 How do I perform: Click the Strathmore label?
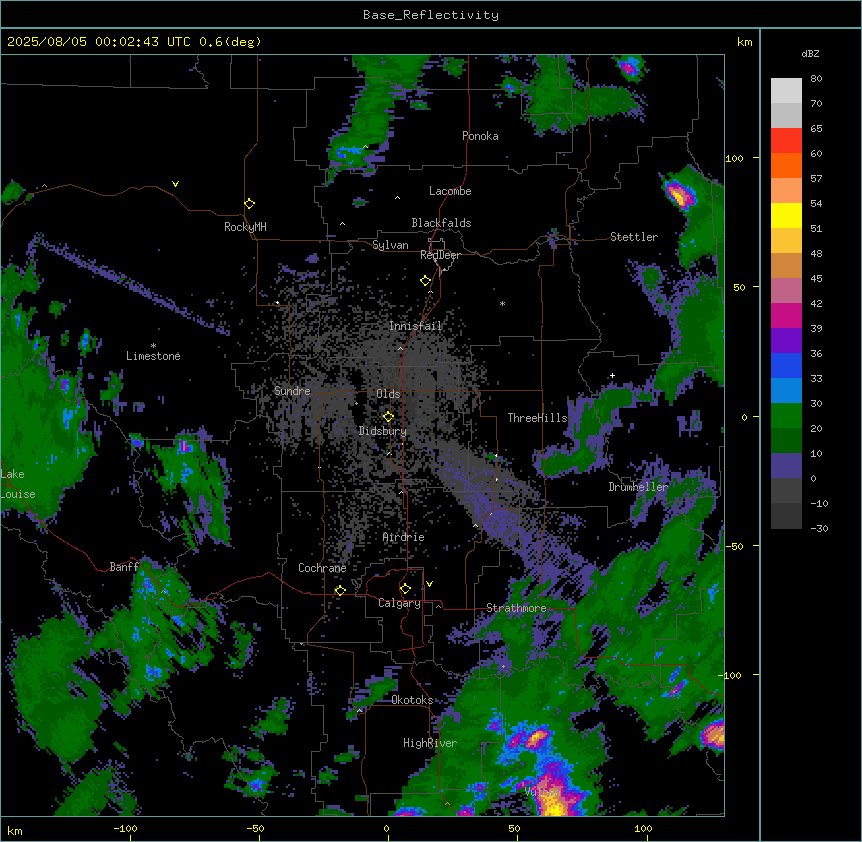tap(516, 608)
